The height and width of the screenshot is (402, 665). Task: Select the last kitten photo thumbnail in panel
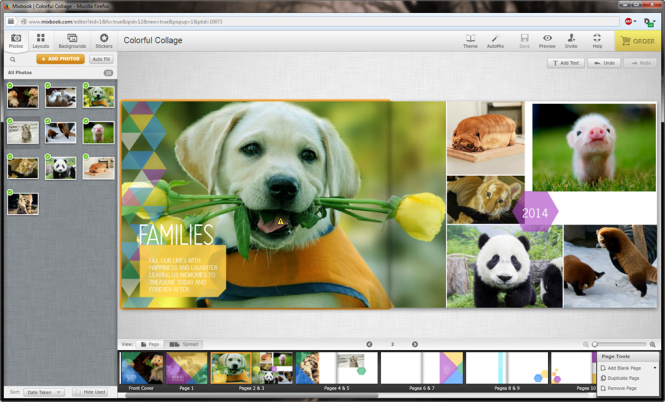(x=23, y=204)
